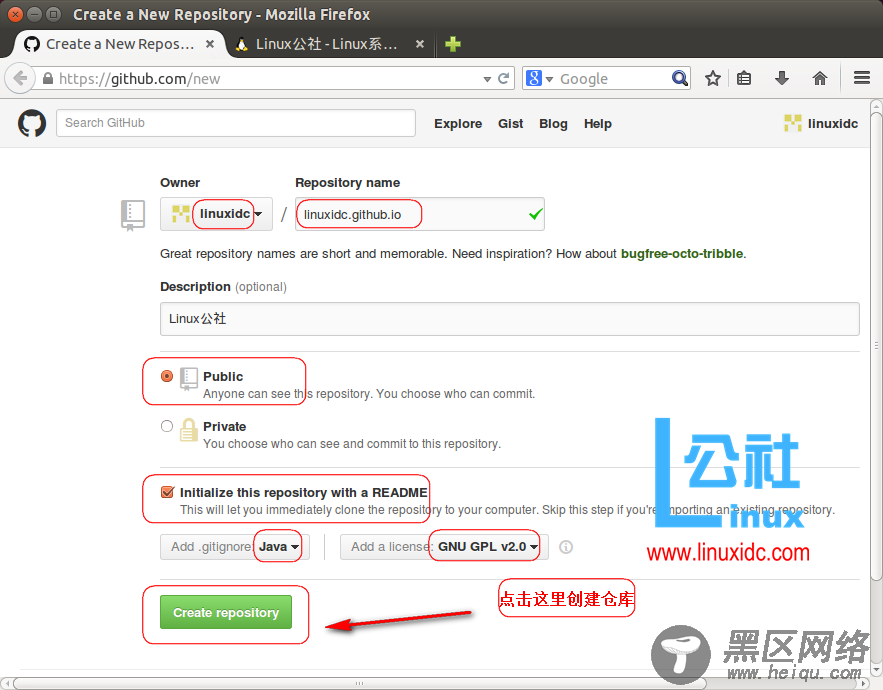Click the Search GitHub field
The image size is (883, 690).
click(236, 123)
